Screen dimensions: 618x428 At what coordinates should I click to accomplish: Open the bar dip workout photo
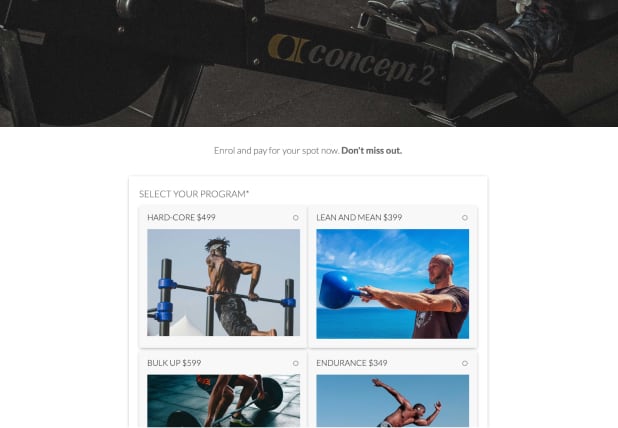coord(223,283)
